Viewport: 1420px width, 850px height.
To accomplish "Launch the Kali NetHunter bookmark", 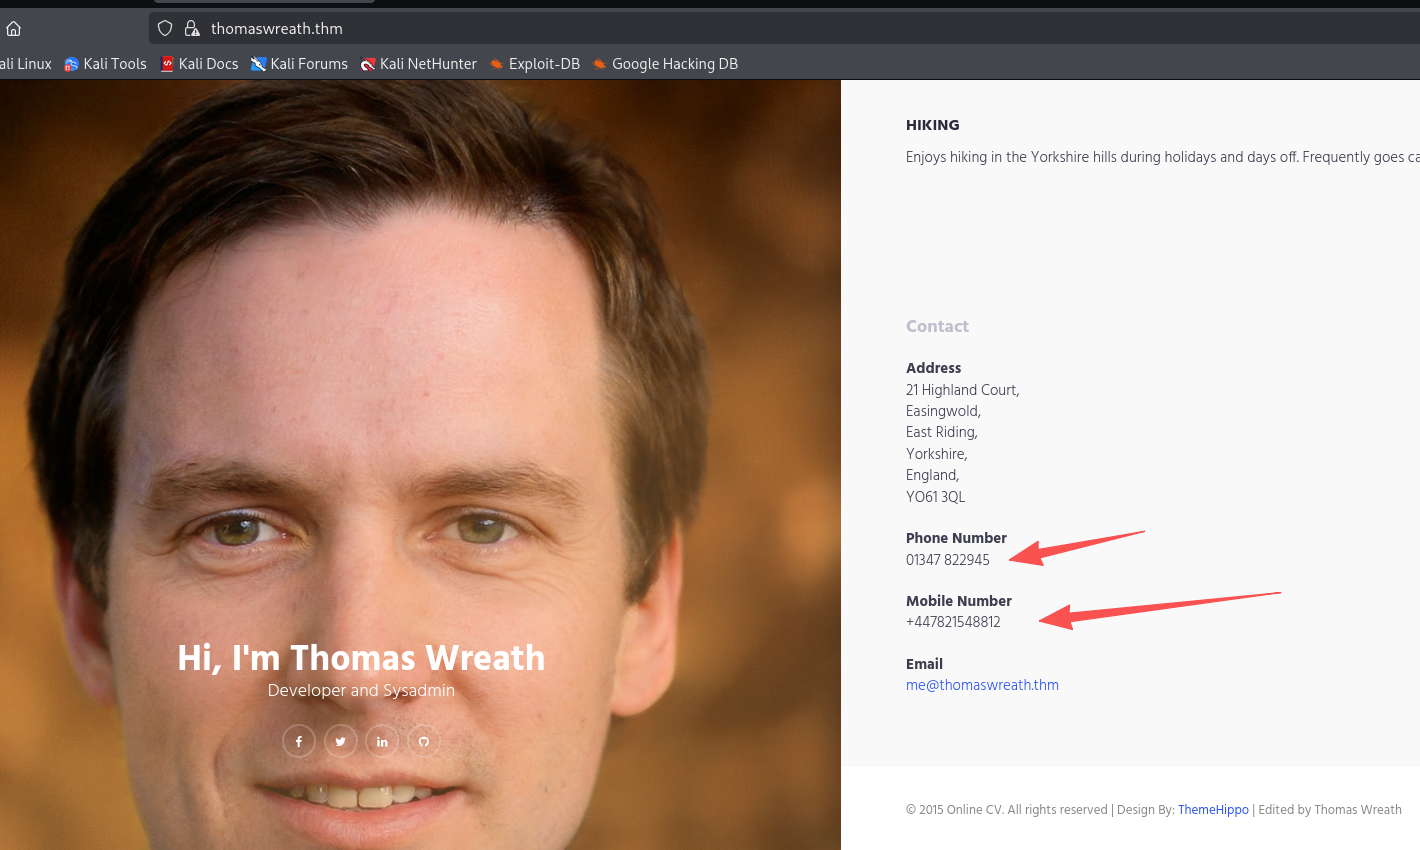I will tap(418, 64).
